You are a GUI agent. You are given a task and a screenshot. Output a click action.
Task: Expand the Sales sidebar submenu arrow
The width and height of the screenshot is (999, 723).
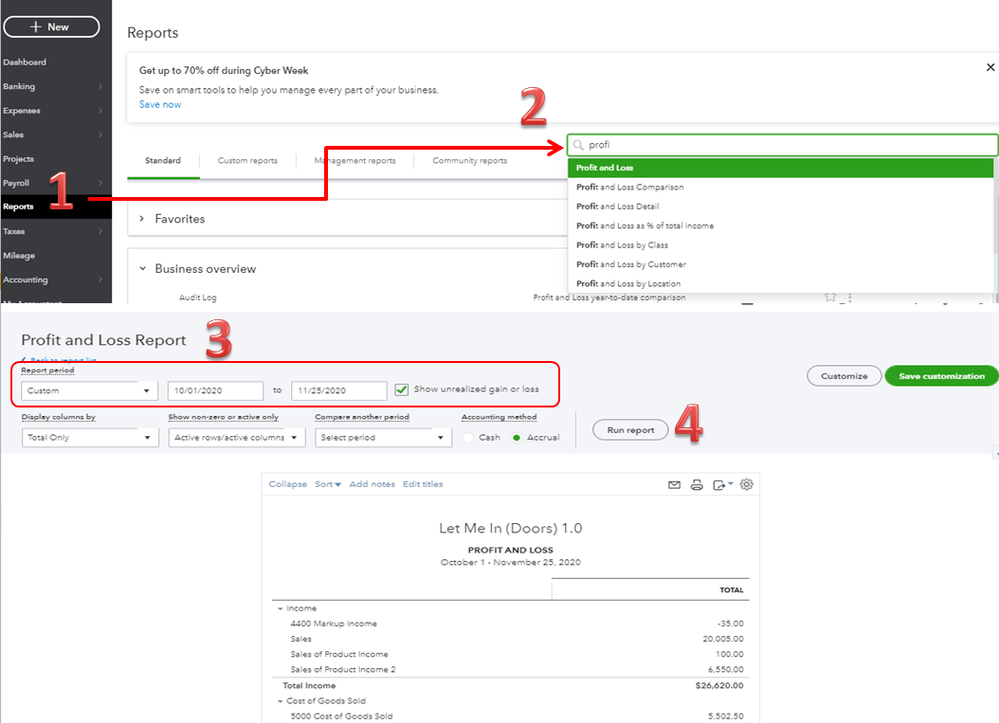tap(100, 134)
